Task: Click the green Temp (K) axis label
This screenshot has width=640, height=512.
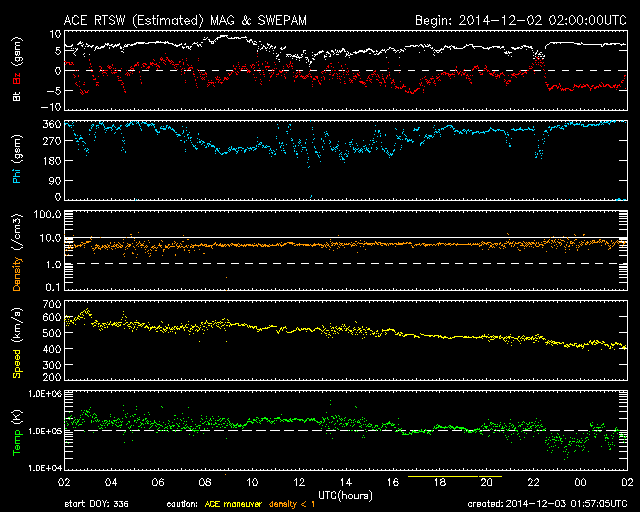Action: click(x=16, y=429)
